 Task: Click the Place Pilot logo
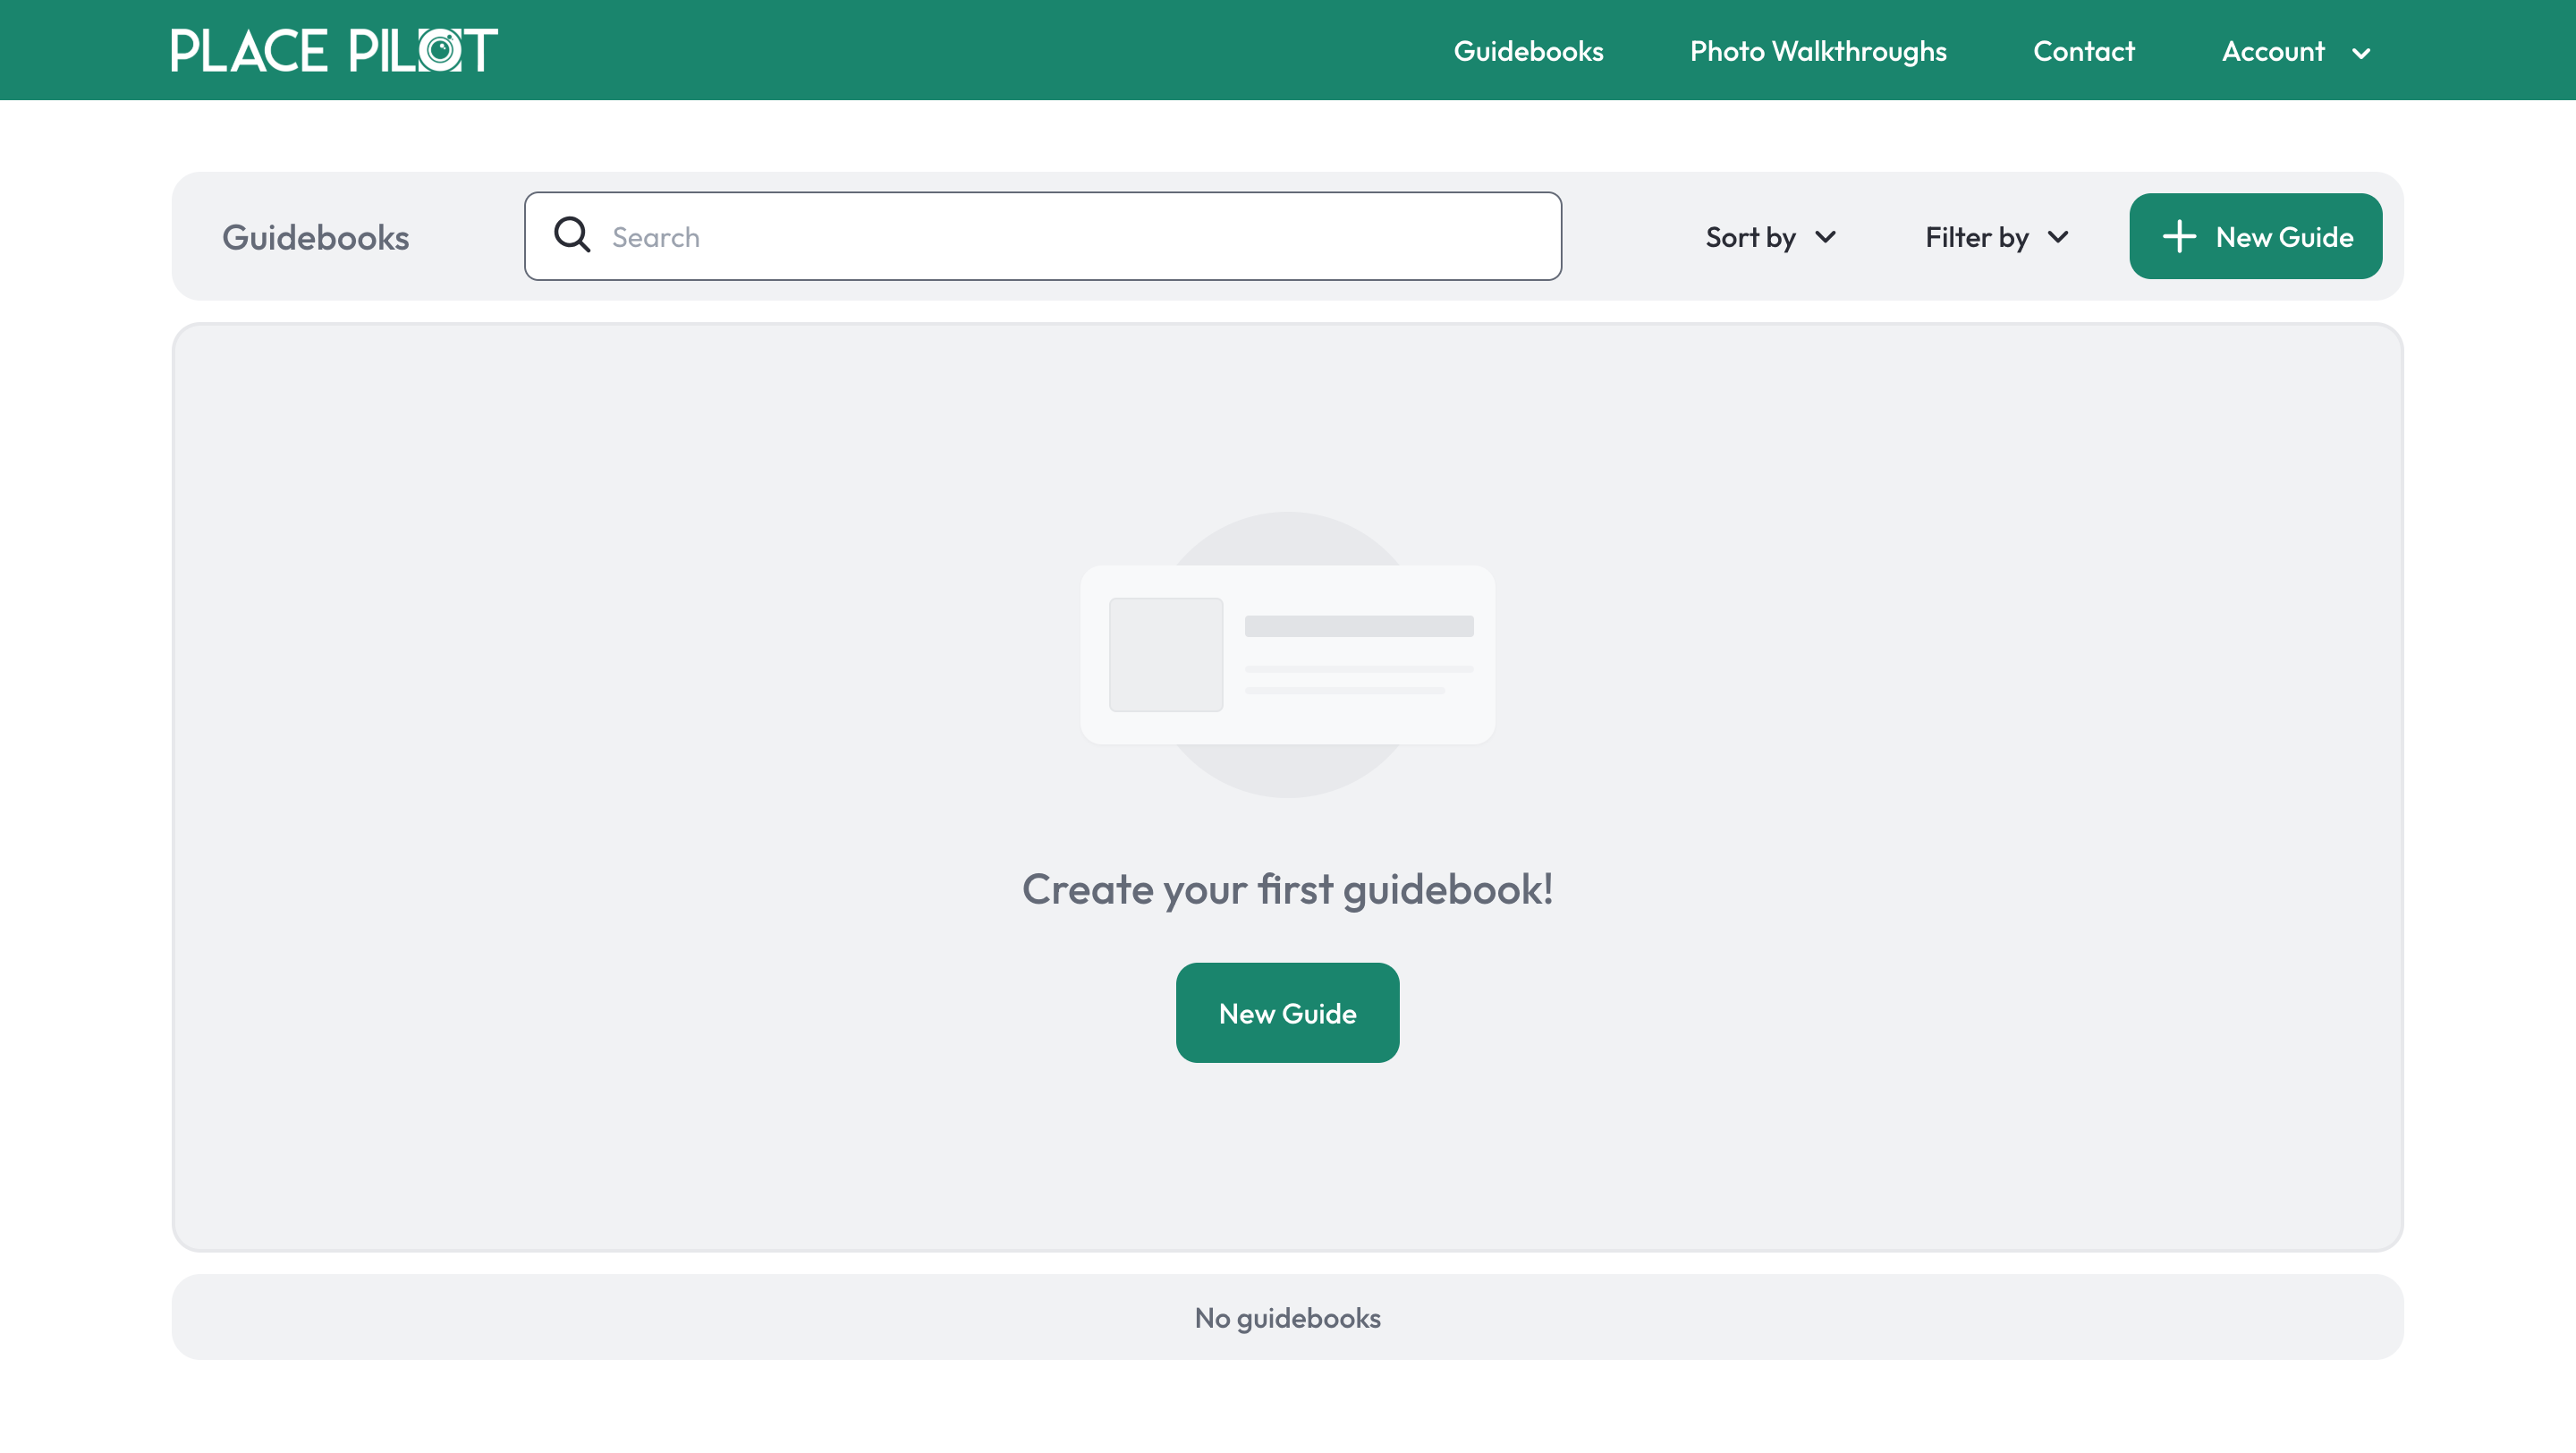[x=333, y=50]
